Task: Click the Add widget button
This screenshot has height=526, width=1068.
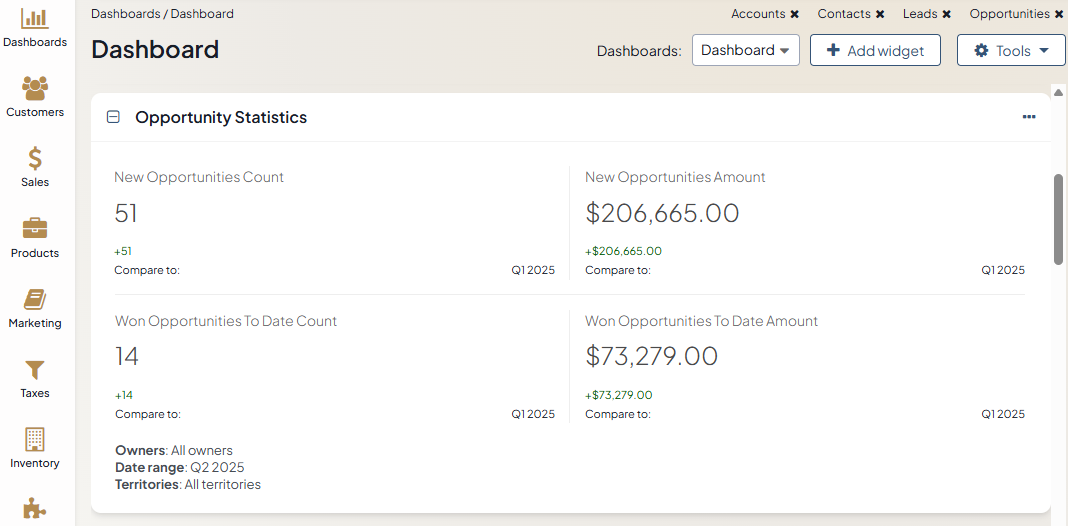Action: click(x=874, y=50)
